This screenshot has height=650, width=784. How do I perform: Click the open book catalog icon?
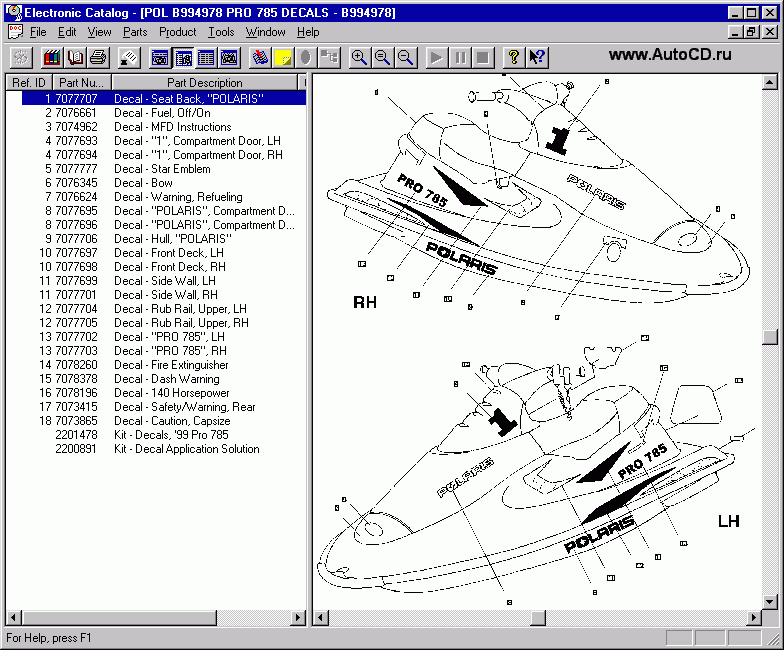[x=76, y=58]
